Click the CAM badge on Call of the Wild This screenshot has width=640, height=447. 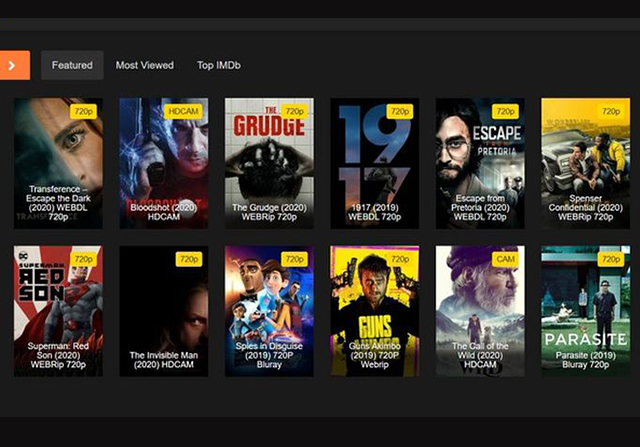[x=505, y=259]
